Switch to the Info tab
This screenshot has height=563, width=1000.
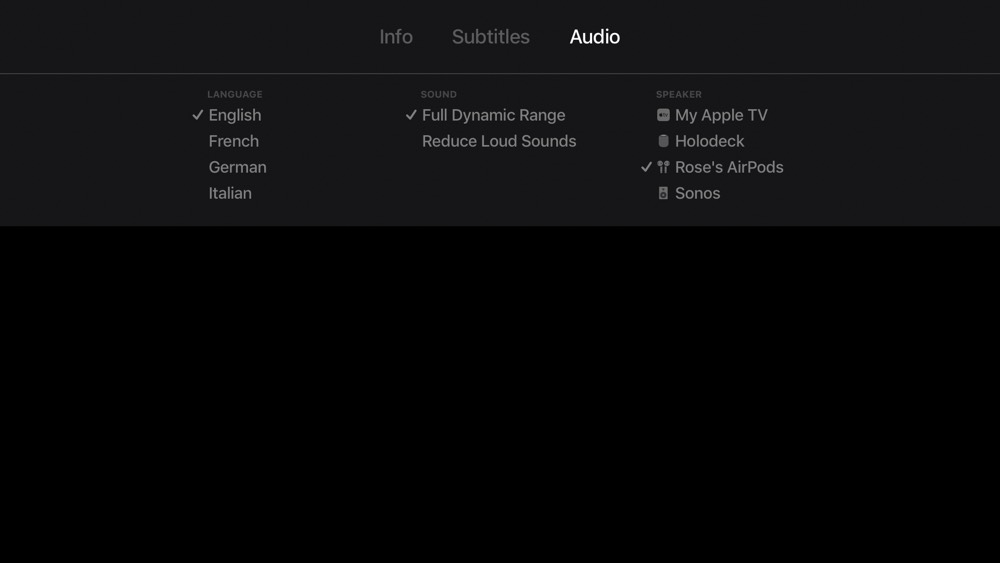(396, 37)
